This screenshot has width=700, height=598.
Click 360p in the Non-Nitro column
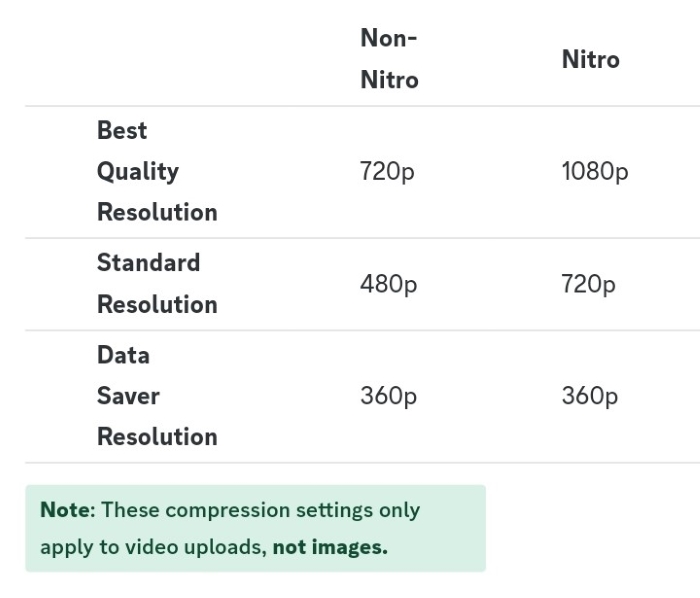(388, 397)
